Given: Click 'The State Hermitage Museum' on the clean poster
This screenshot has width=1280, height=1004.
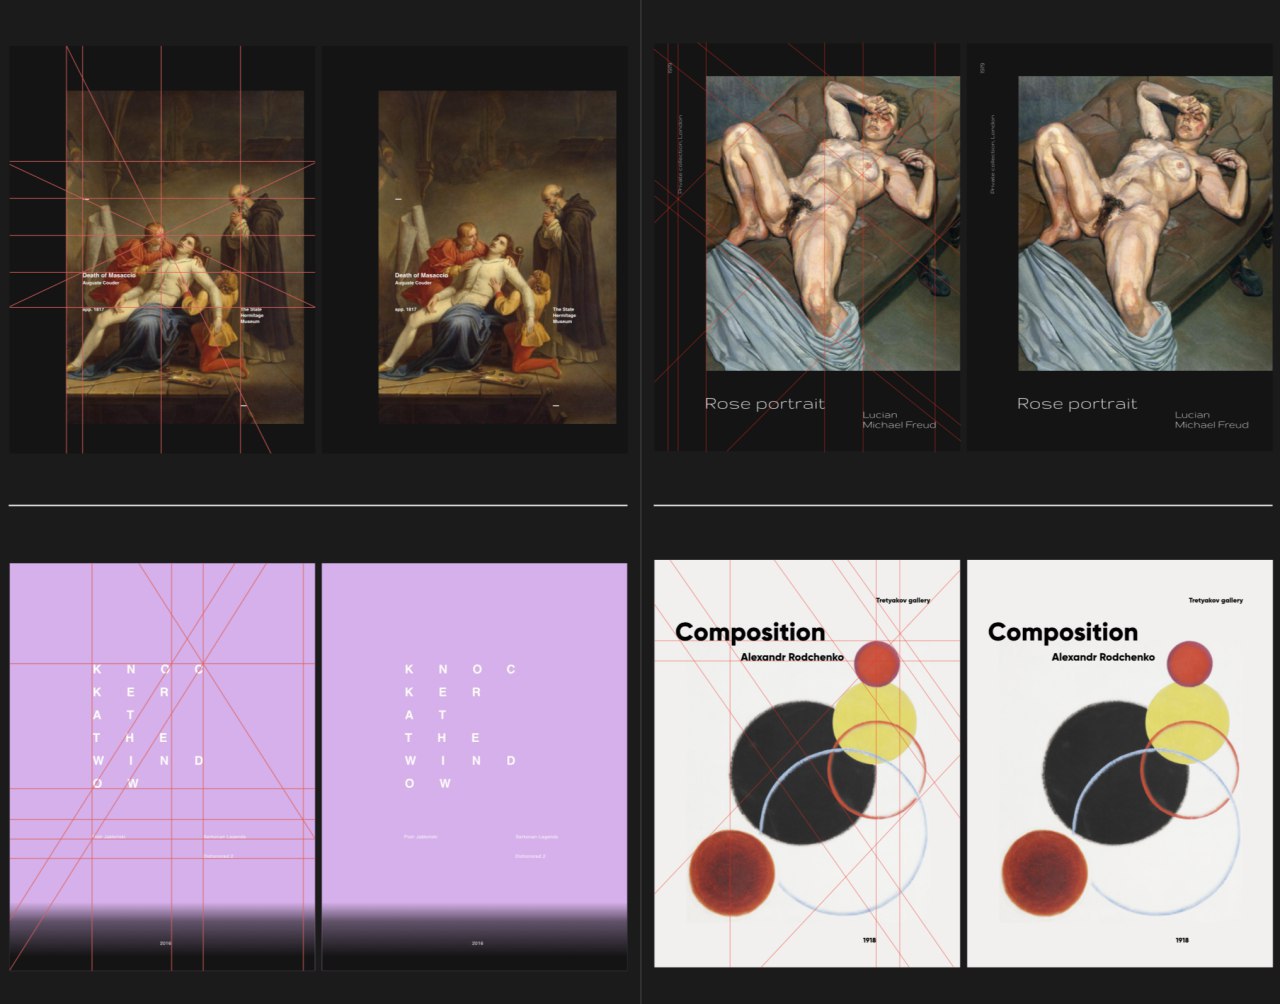Looking at the screenshot, I should tap(563, 316).
